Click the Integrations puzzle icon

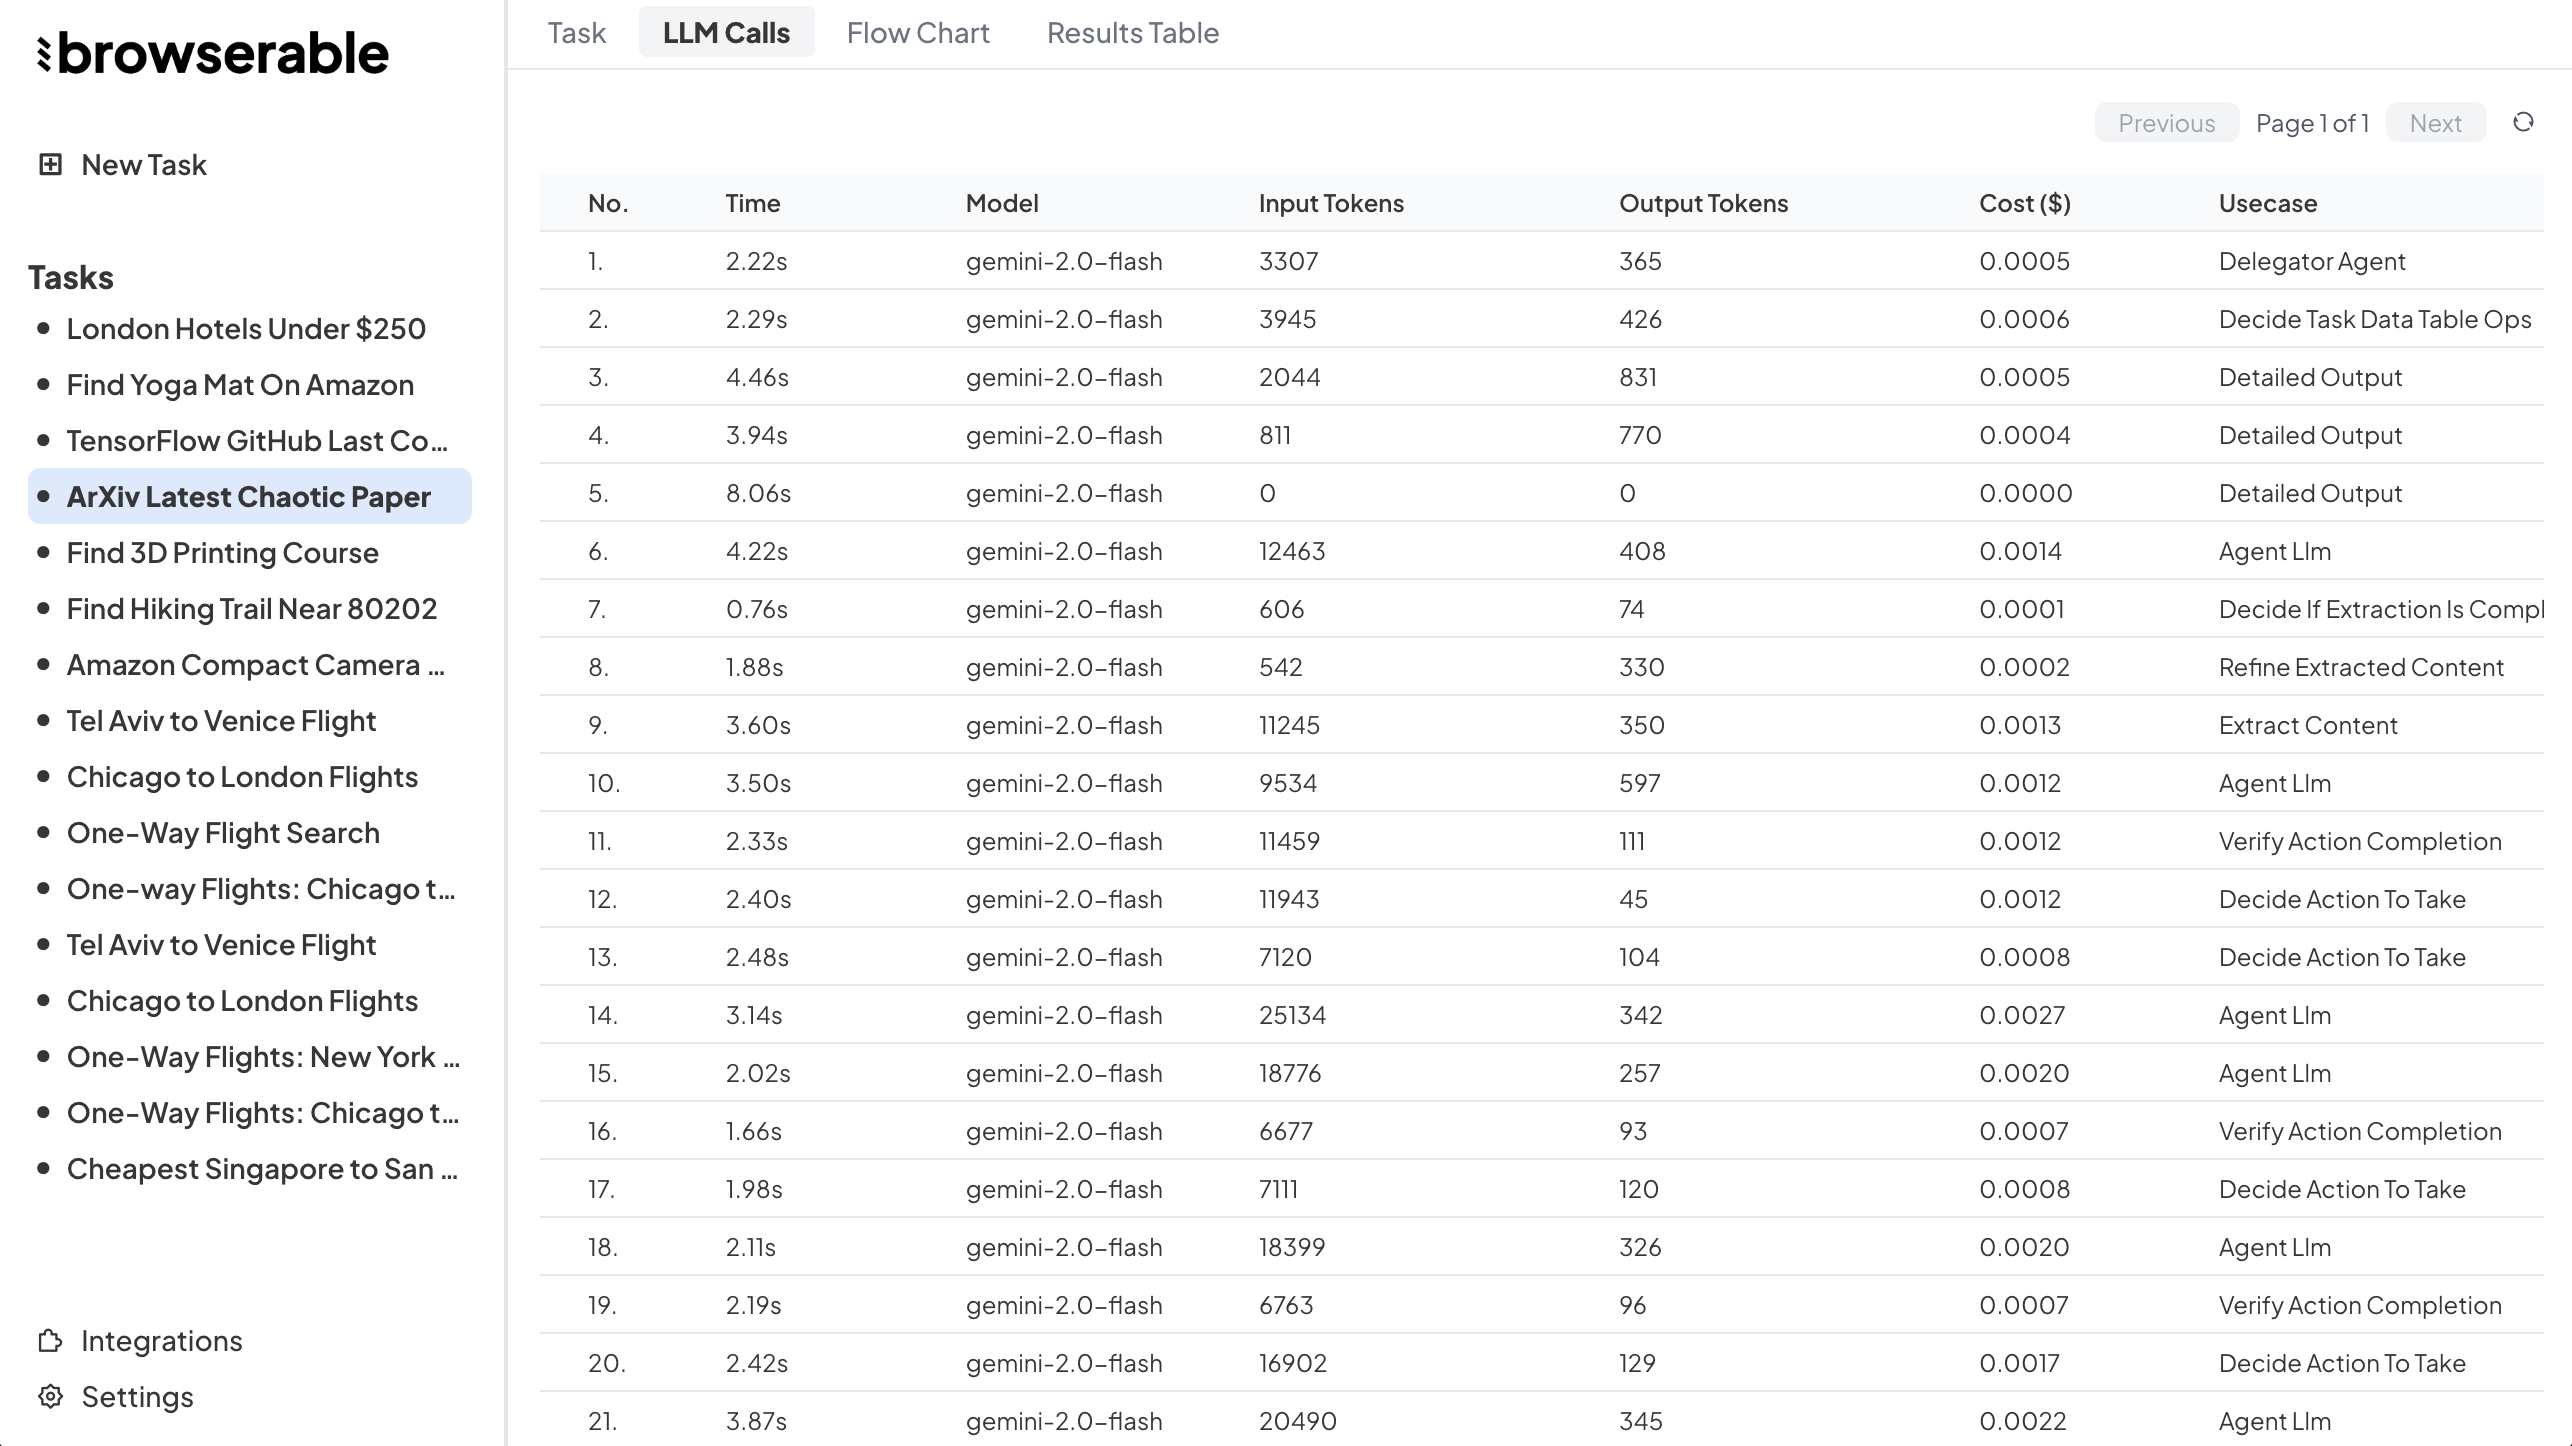tap(50, 1341)
